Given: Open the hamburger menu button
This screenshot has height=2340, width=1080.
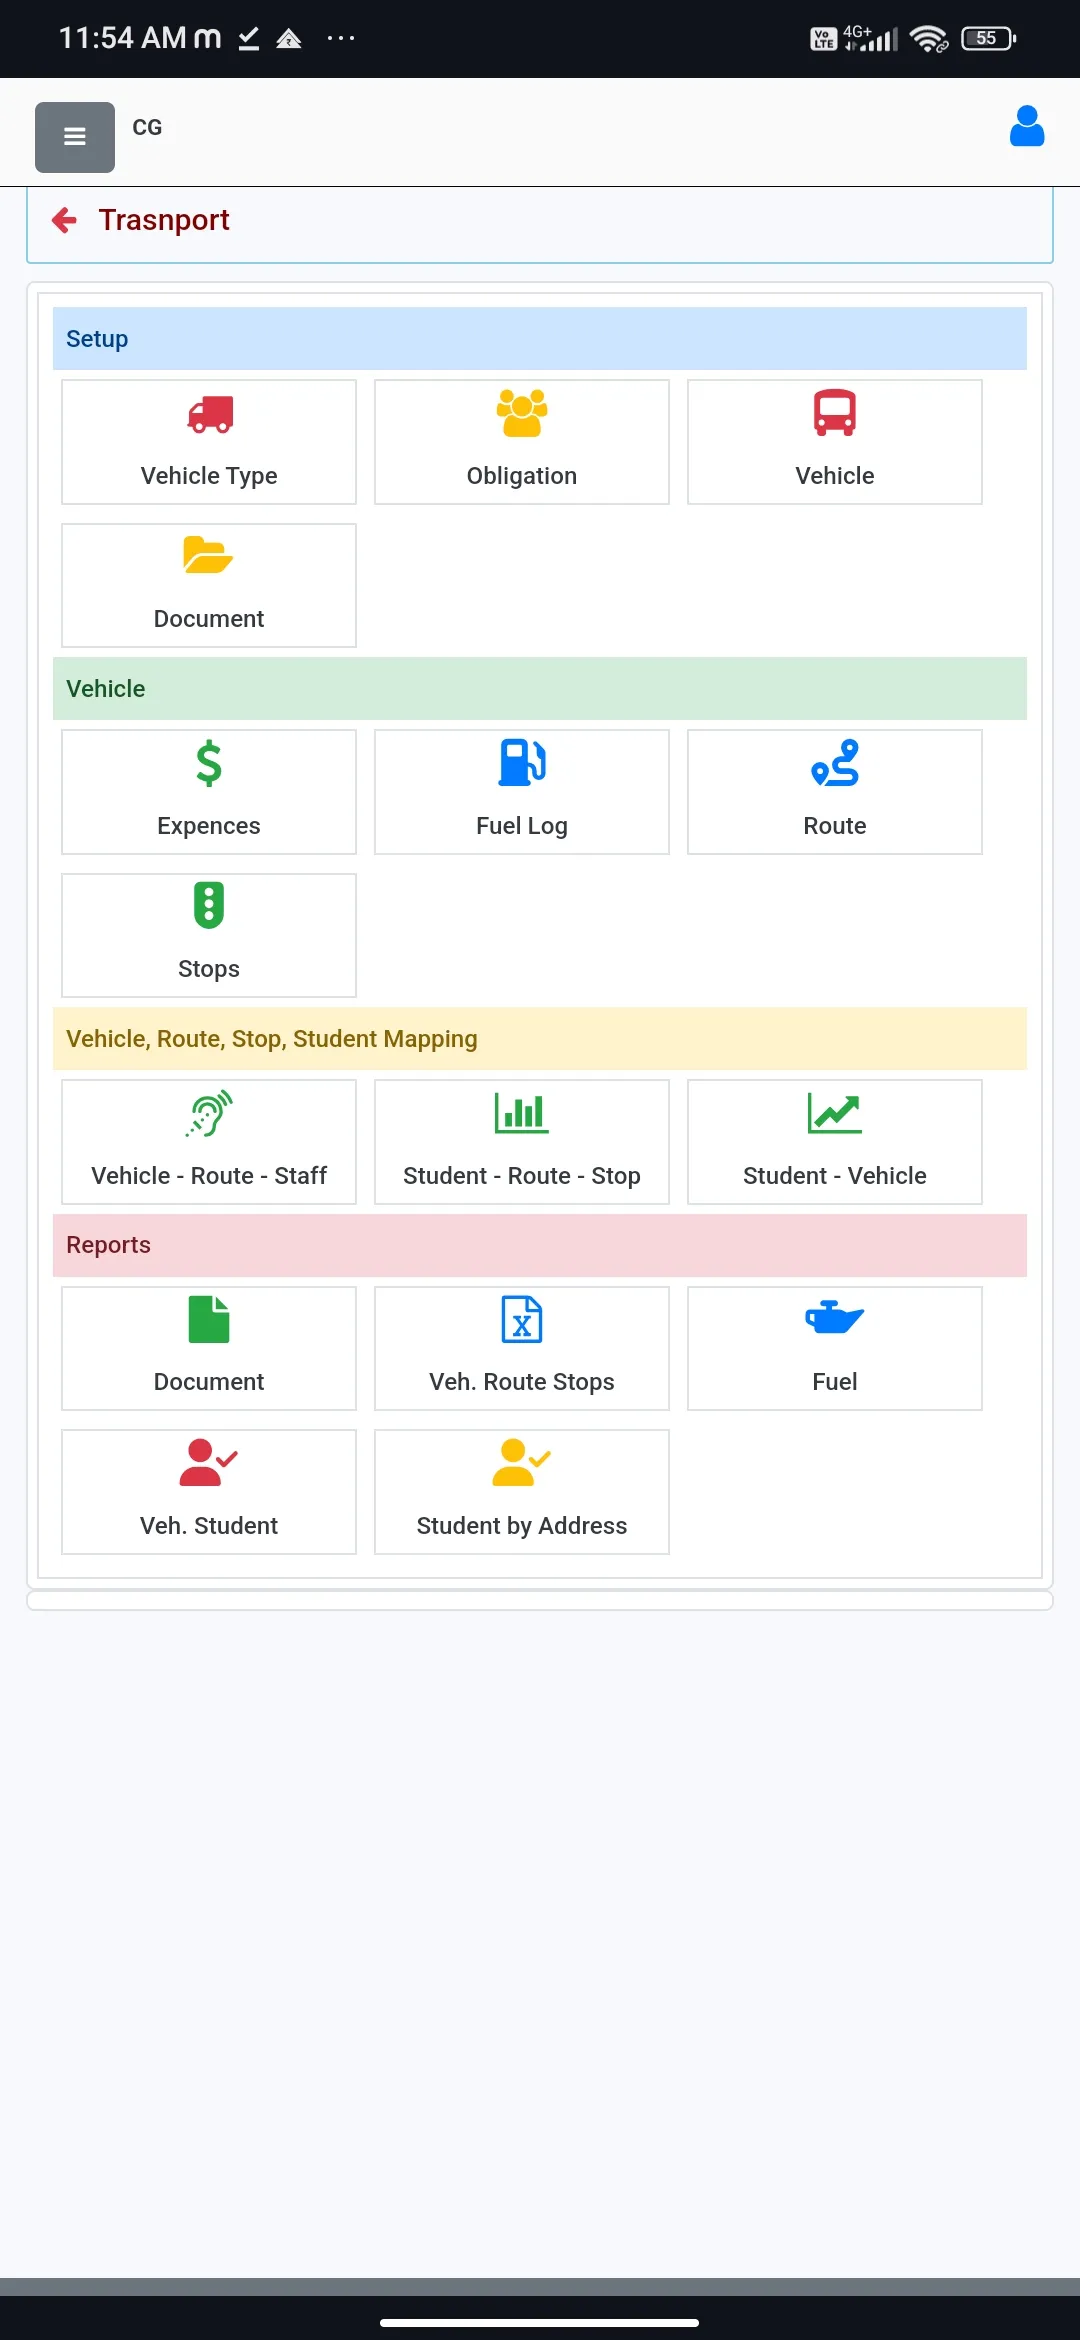Looking at the screenshot, I should tap(75, 137).
